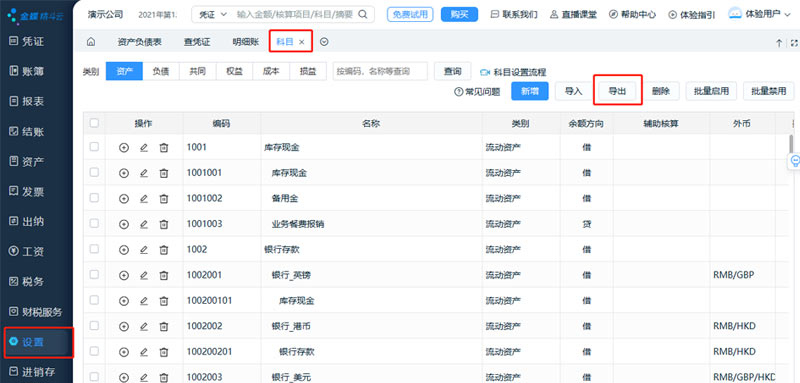Click the 批量禁用 button
The image size is (800, 383).
[x=769, y=91]
